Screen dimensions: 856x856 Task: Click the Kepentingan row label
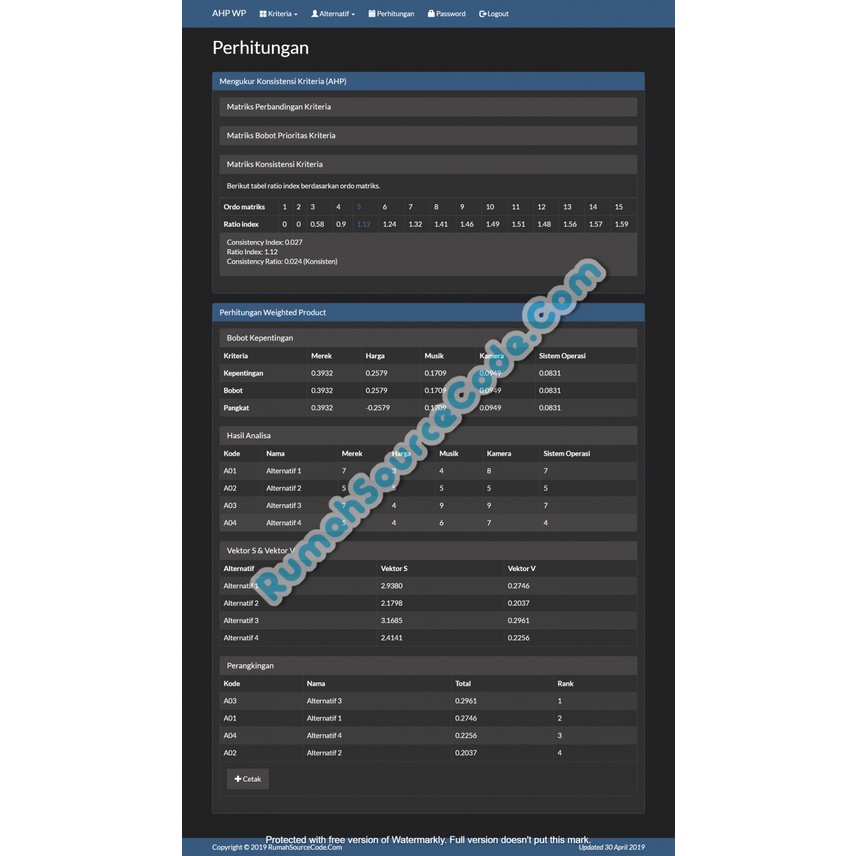coord(243,373)
